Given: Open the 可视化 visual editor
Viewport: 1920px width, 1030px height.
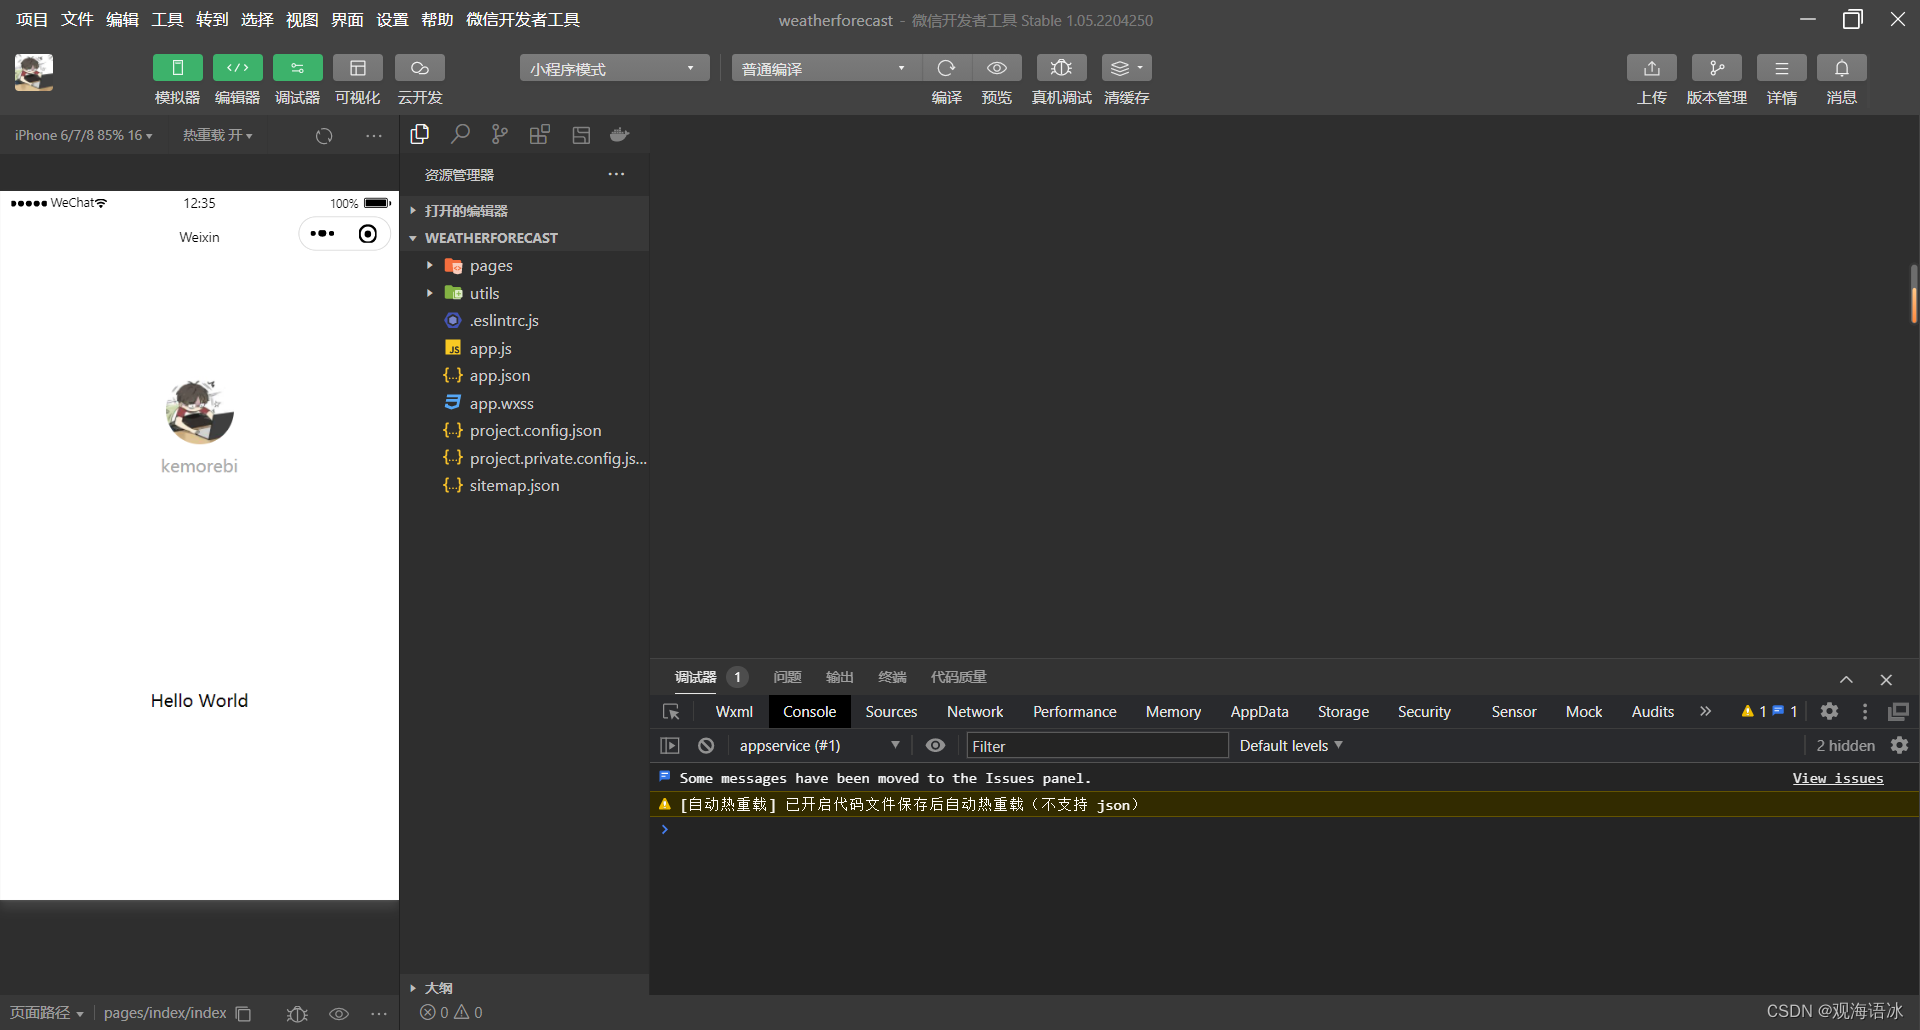Looking at the screenshot, I should pyautogui.click(x=358, y=68).
